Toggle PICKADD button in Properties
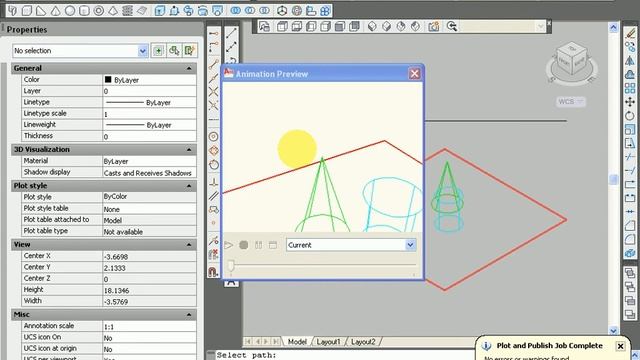Image resolution: width=640 pixels, height=360 pixels. pyautogui.click(x=158, y=51)
